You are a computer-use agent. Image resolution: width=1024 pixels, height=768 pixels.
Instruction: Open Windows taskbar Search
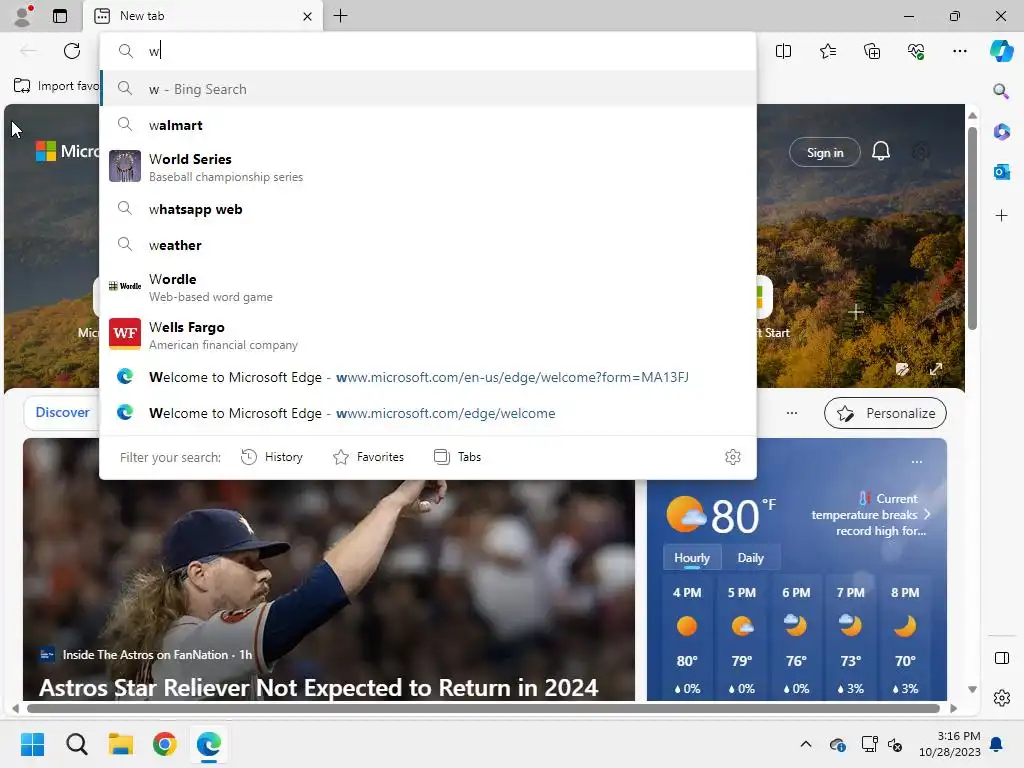pyautogui.click(x=76, y=744)
